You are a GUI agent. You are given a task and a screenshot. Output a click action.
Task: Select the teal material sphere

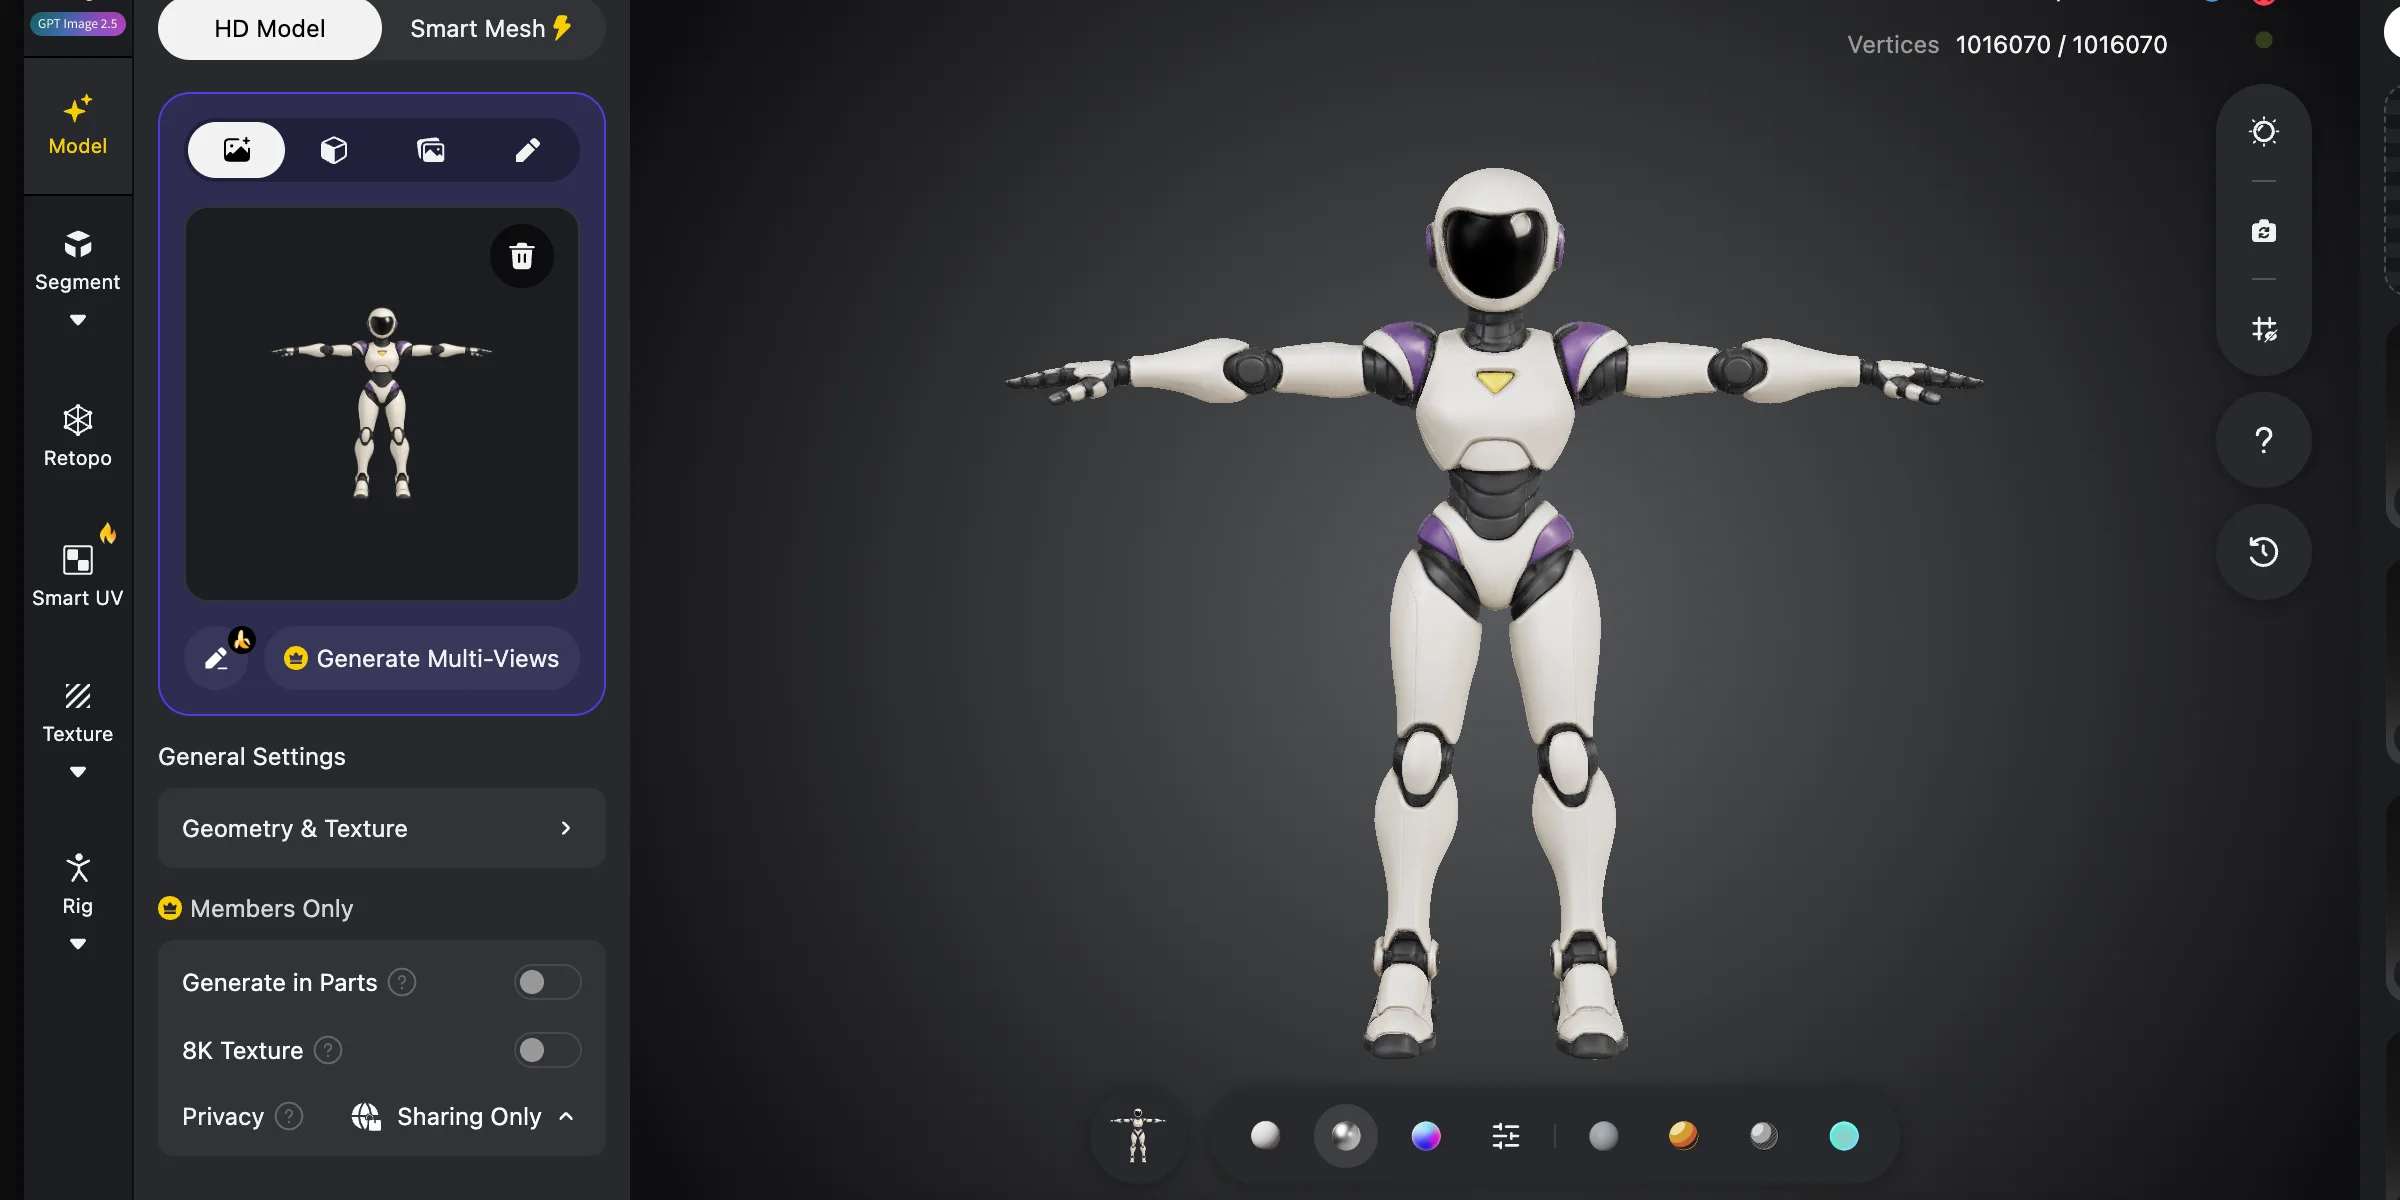[1844, 1136]
